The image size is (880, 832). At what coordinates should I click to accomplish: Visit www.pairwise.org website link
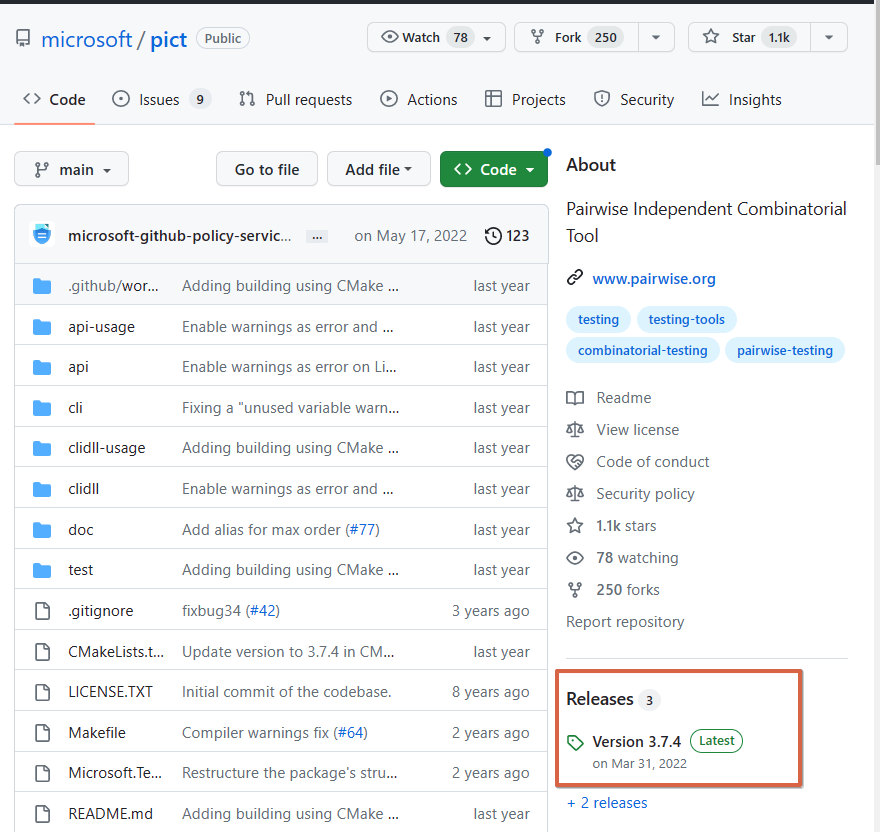(654, 279)
